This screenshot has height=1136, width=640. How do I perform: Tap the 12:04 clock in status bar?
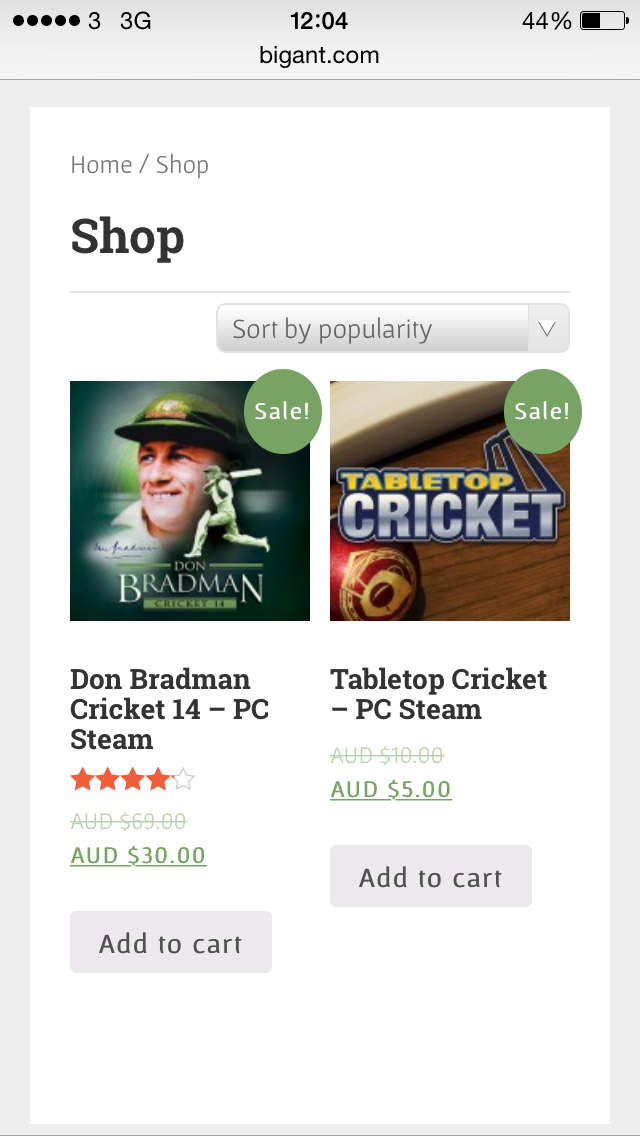(319, 20)
